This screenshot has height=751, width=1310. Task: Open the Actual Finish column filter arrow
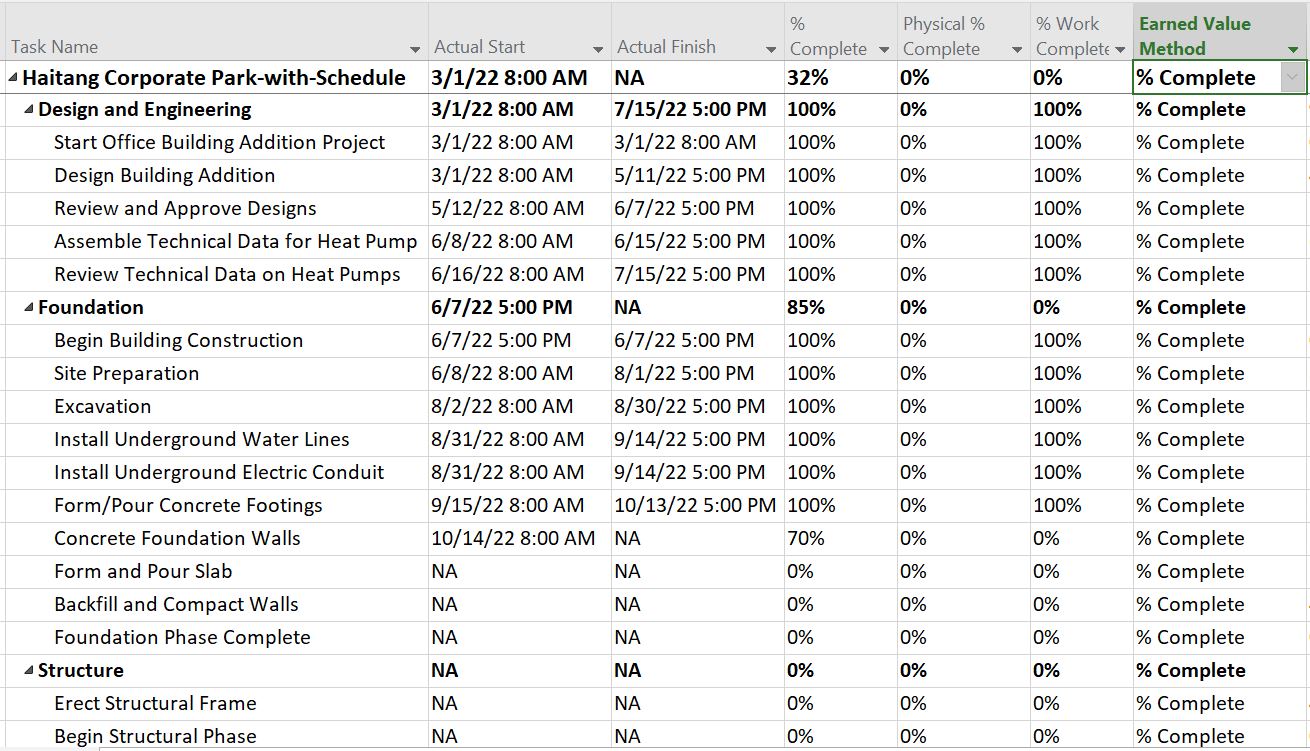tap(771, 49)
